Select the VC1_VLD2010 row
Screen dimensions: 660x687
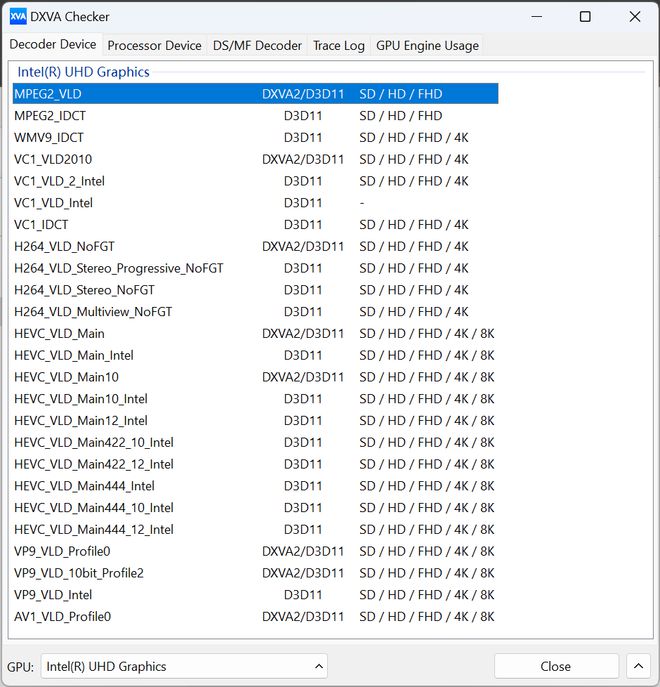pyautogui.click(x=255, y=159)
